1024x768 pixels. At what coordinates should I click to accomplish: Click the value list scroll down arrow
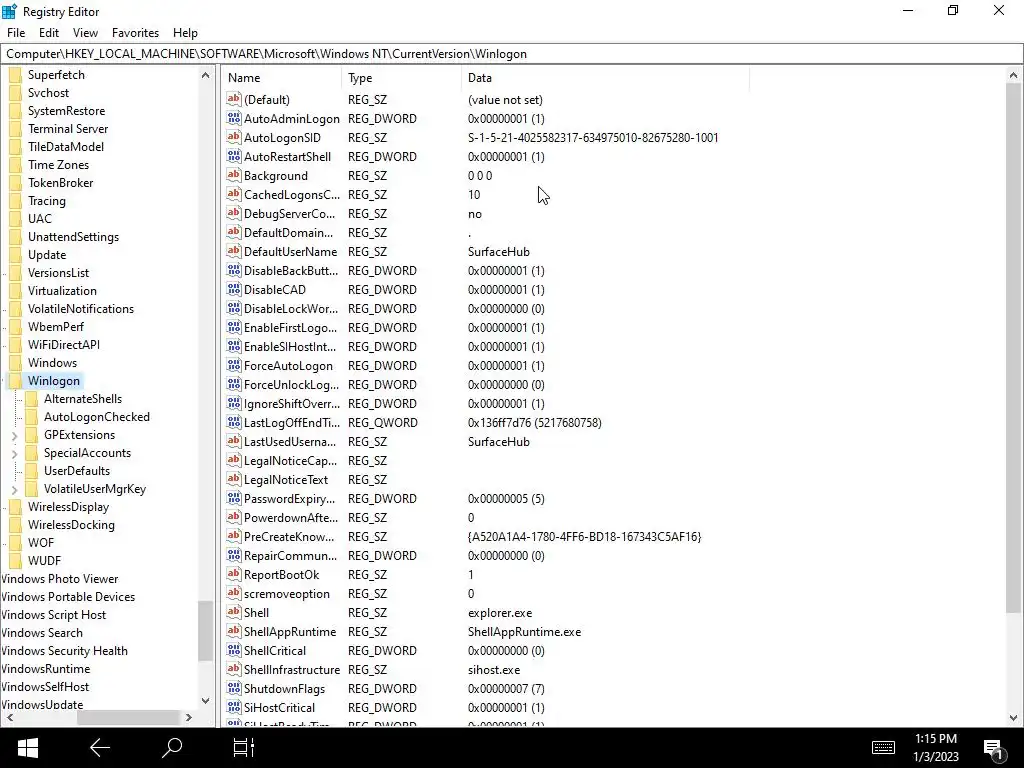tap(1013, 718)
